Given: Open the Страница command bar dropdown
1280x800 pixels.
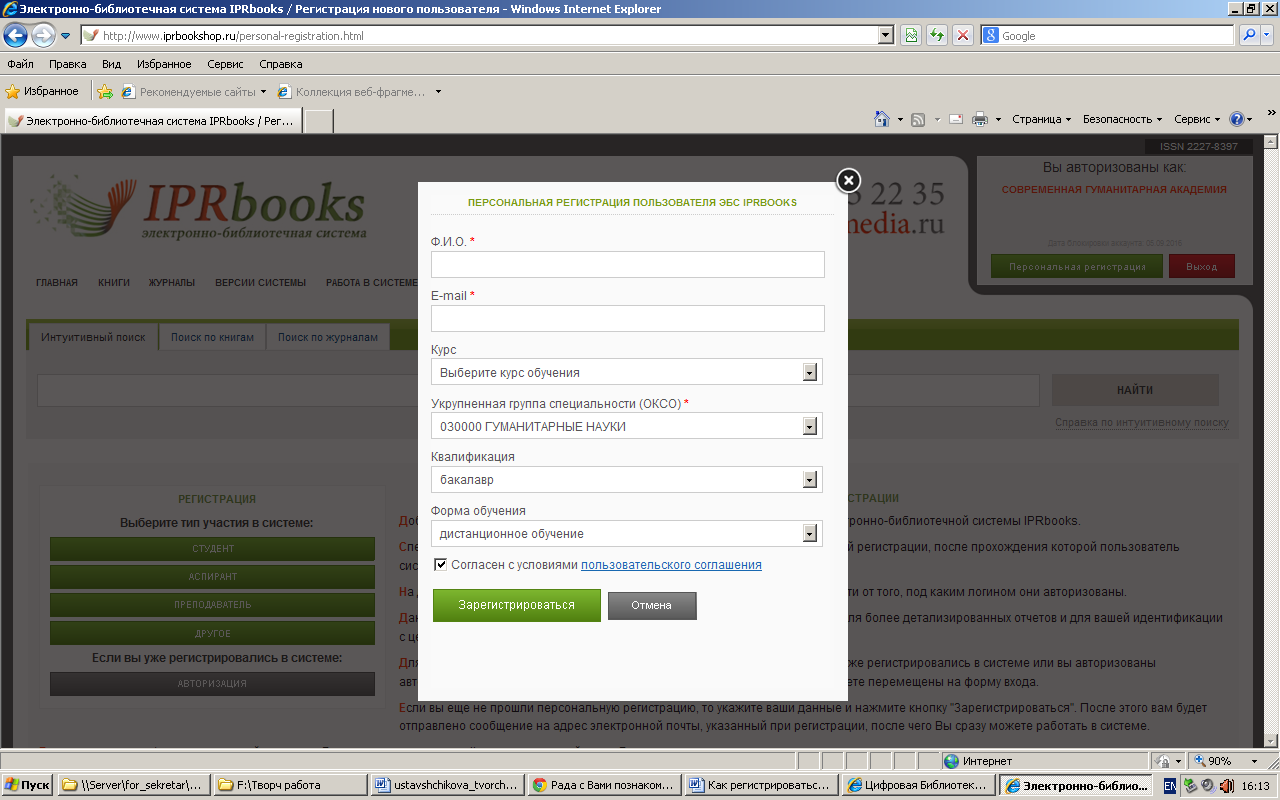Looking at the screenshot, I should coord(1041,119).
